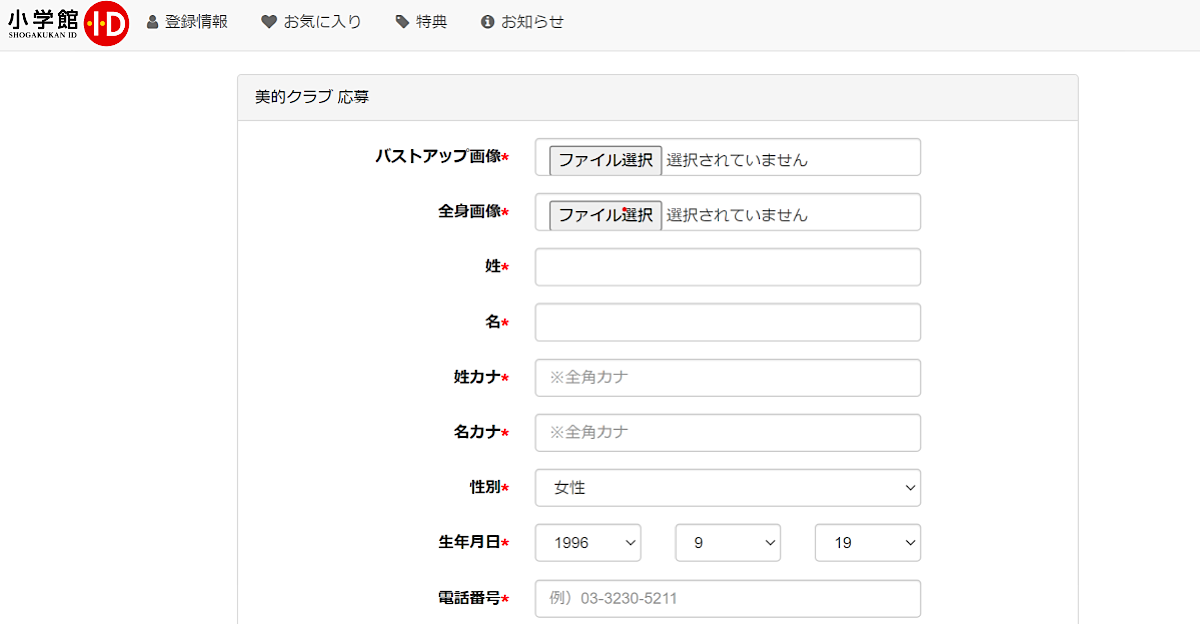Open the お知らせ page
The width and height of the screenshot is (1200, 624).
(532, 22)
